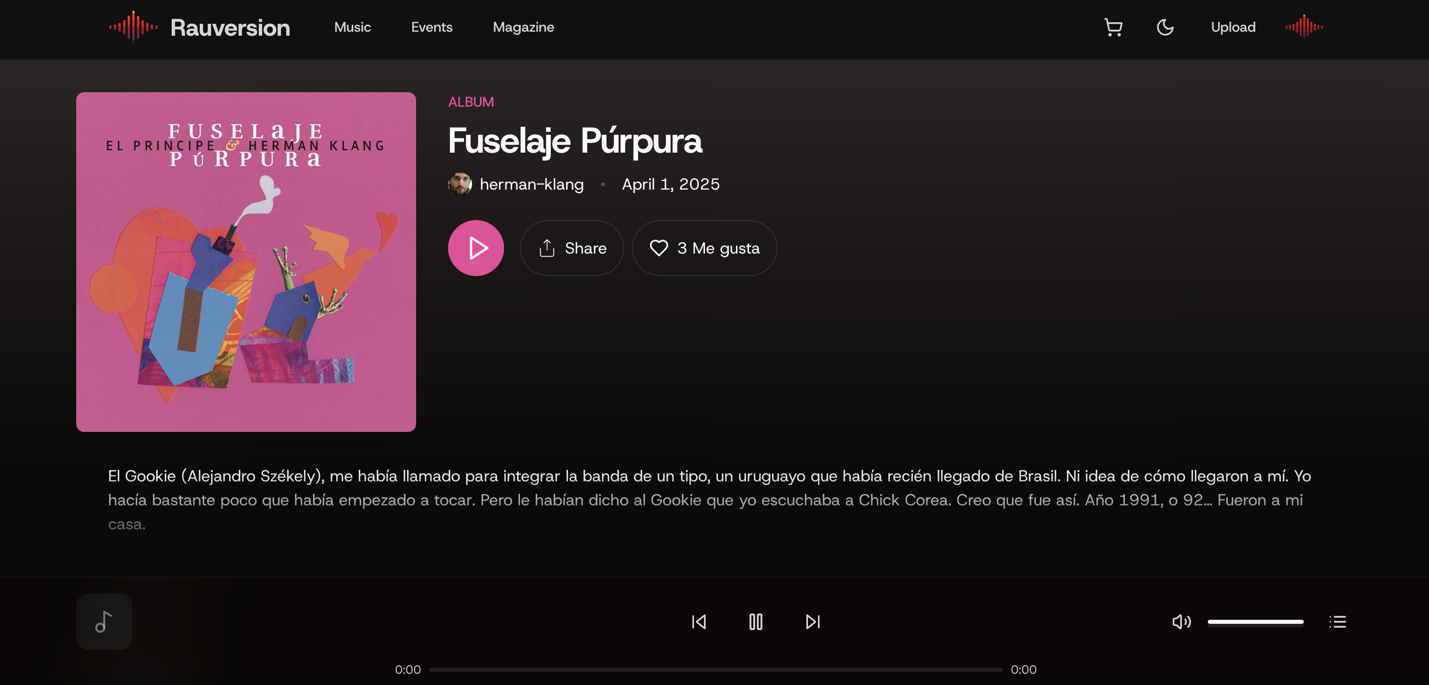This screenshot has width=1429, height=685.
Task: Click the Fuselaje Púrpura album cover
Action: 246,262
